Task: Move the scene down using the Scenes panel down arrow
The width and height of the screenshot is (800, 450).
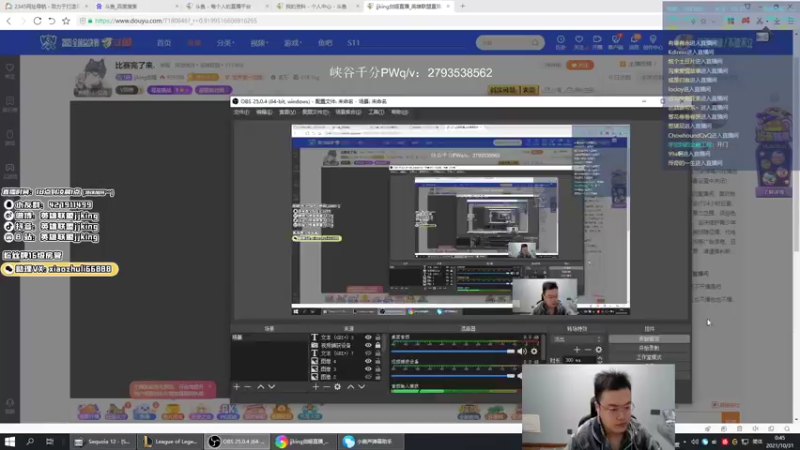Action: click(x=271, y=387)
